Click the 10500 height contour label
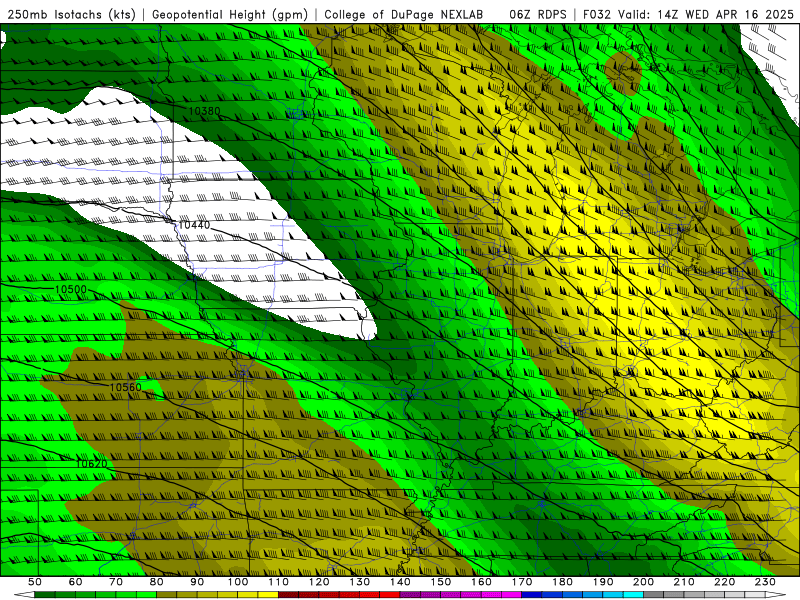This screenshot has height=600, width=800. [x=70, y=289]
